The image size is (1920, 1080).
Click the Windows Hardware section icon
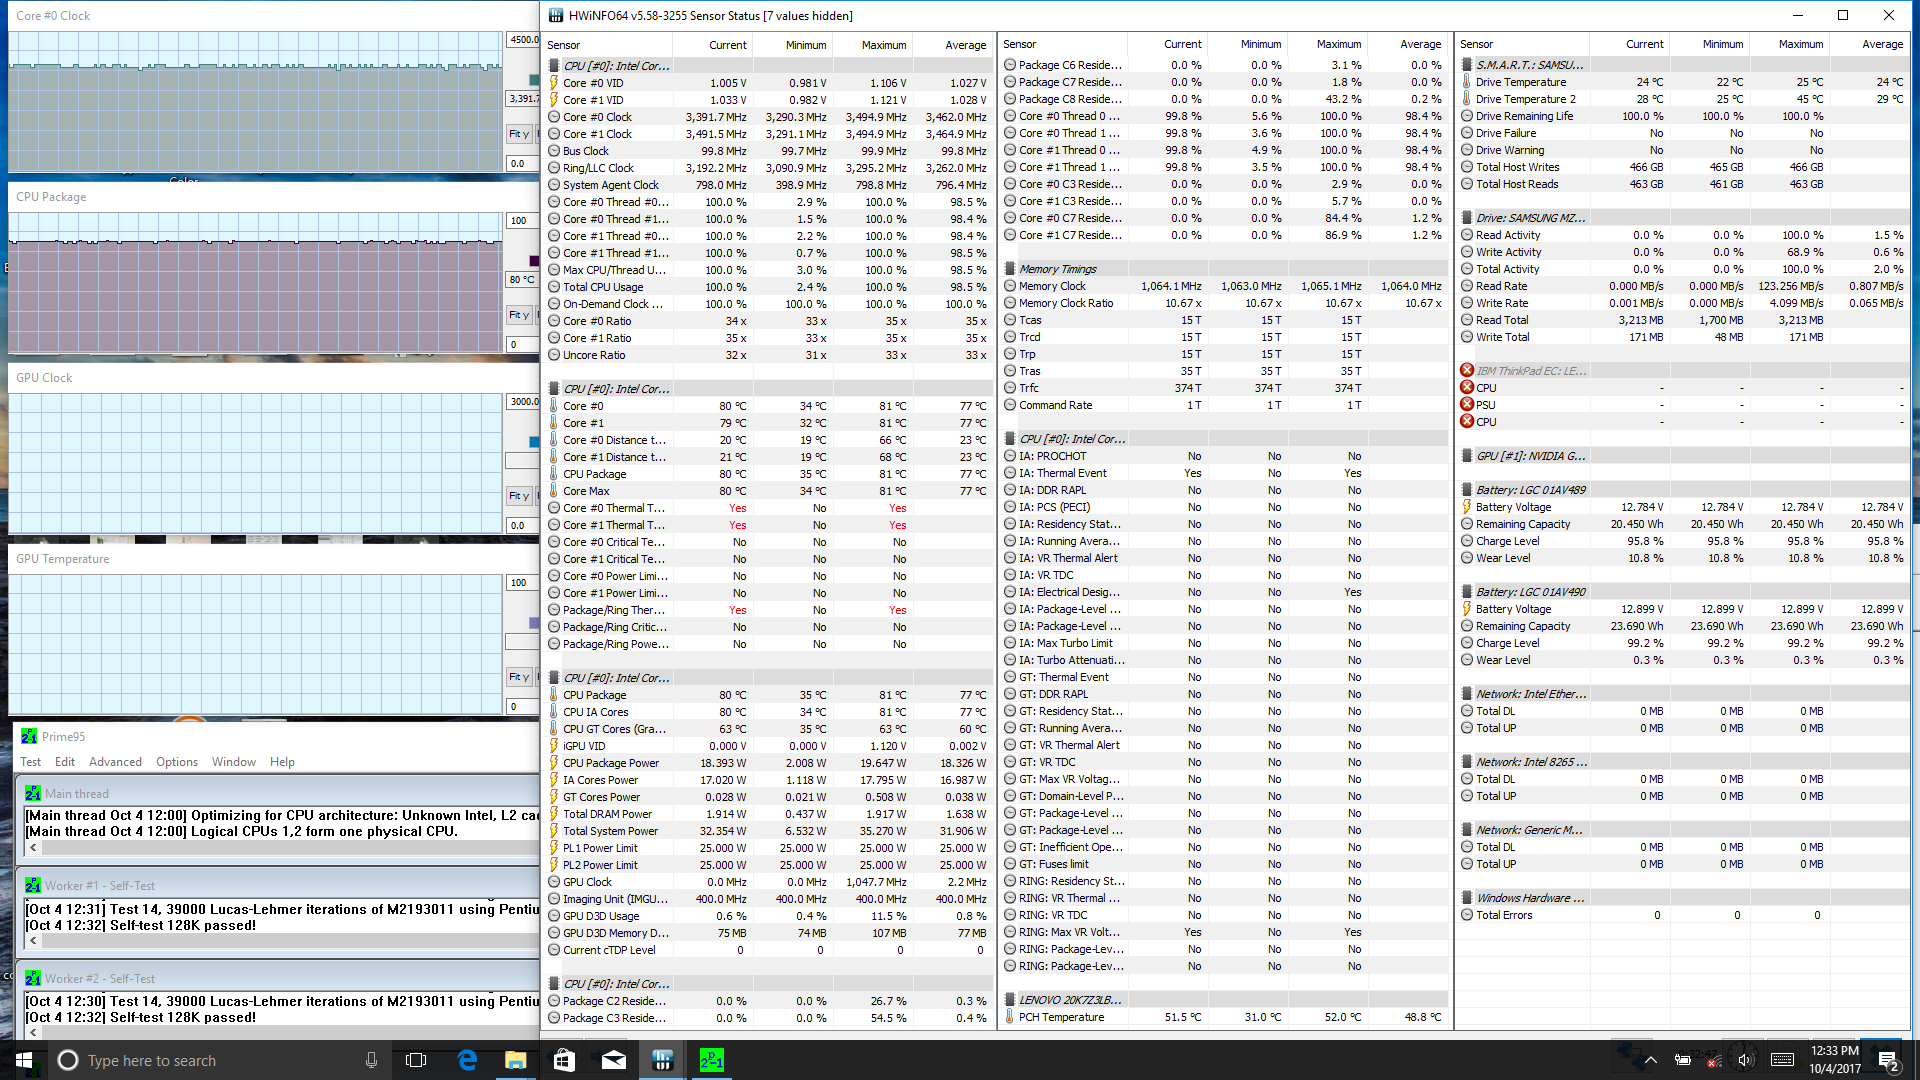pos(1467,898)
